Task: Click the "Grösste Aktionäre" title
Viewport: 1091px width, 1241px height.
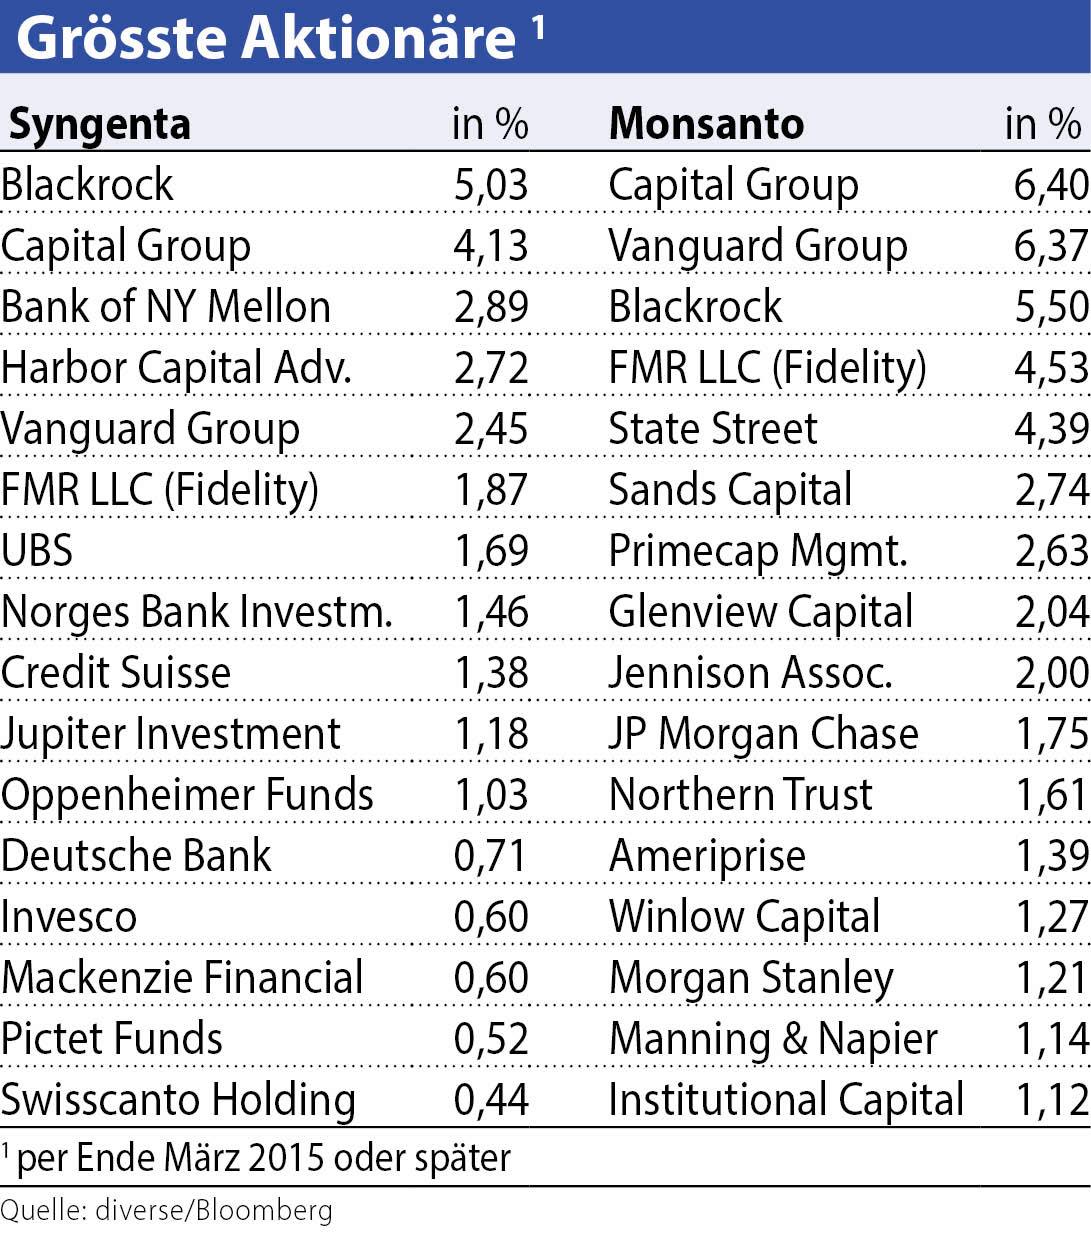Action: [x=266, y=38]
